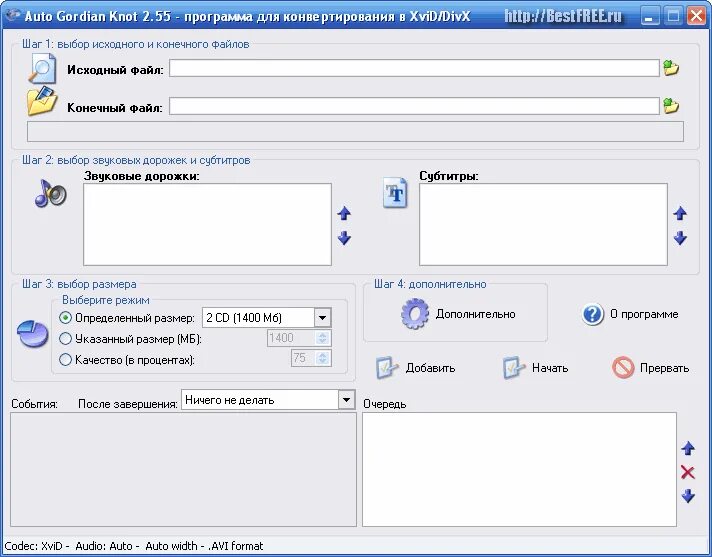Click inside the События log area
712x557 pixels.
[x=183, y=469]
